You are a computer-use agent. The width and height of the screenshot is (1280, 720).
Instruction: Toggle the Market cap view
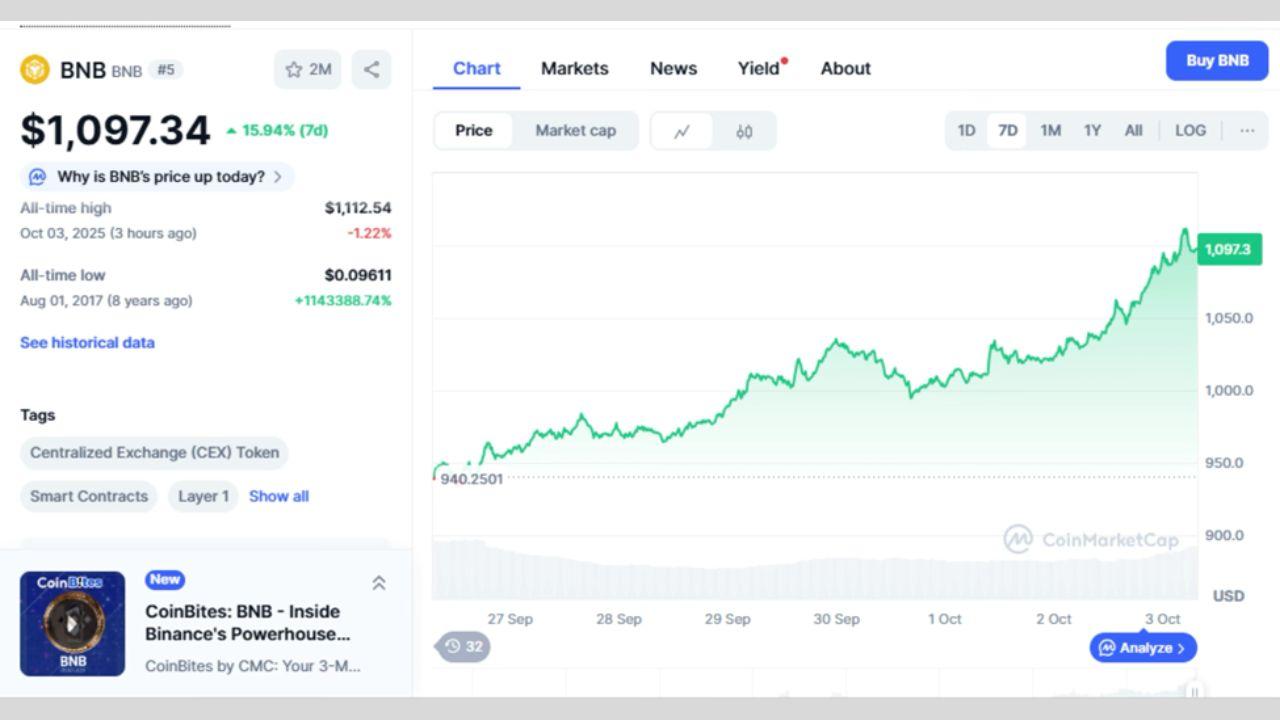(x=576, y=131)
